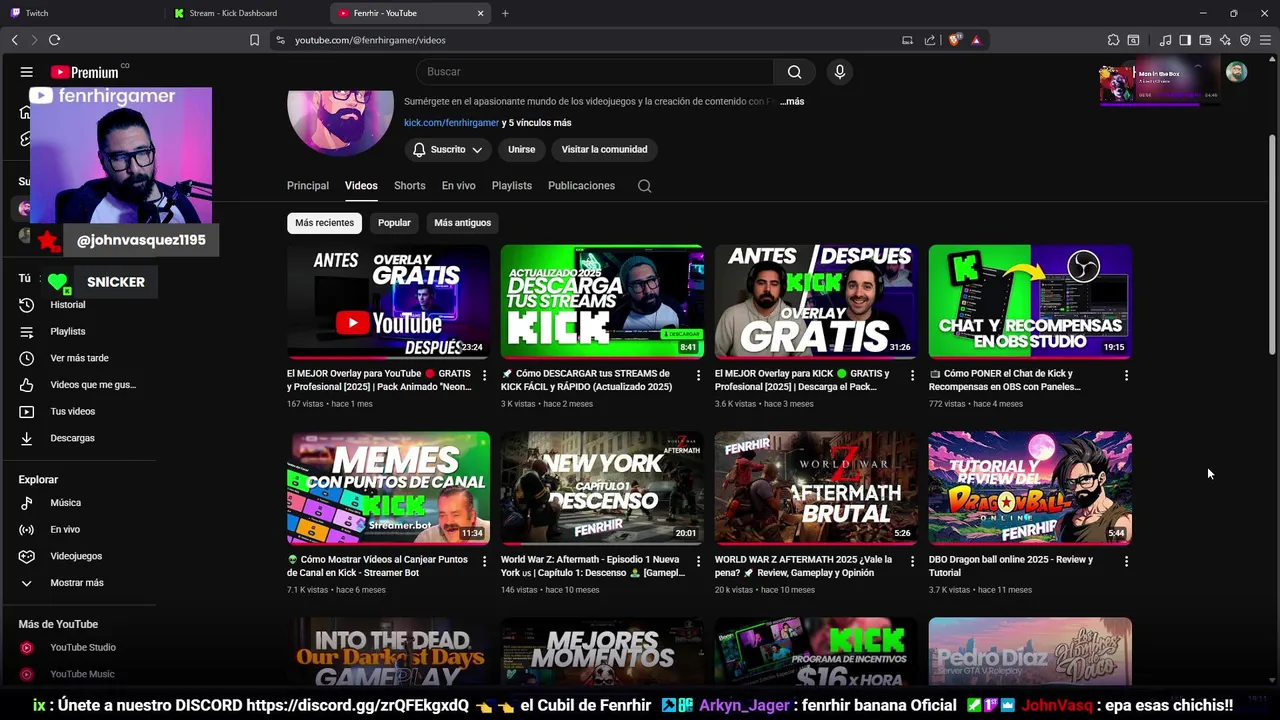Bookmark this page with the bookmark icon

(254, 40)
